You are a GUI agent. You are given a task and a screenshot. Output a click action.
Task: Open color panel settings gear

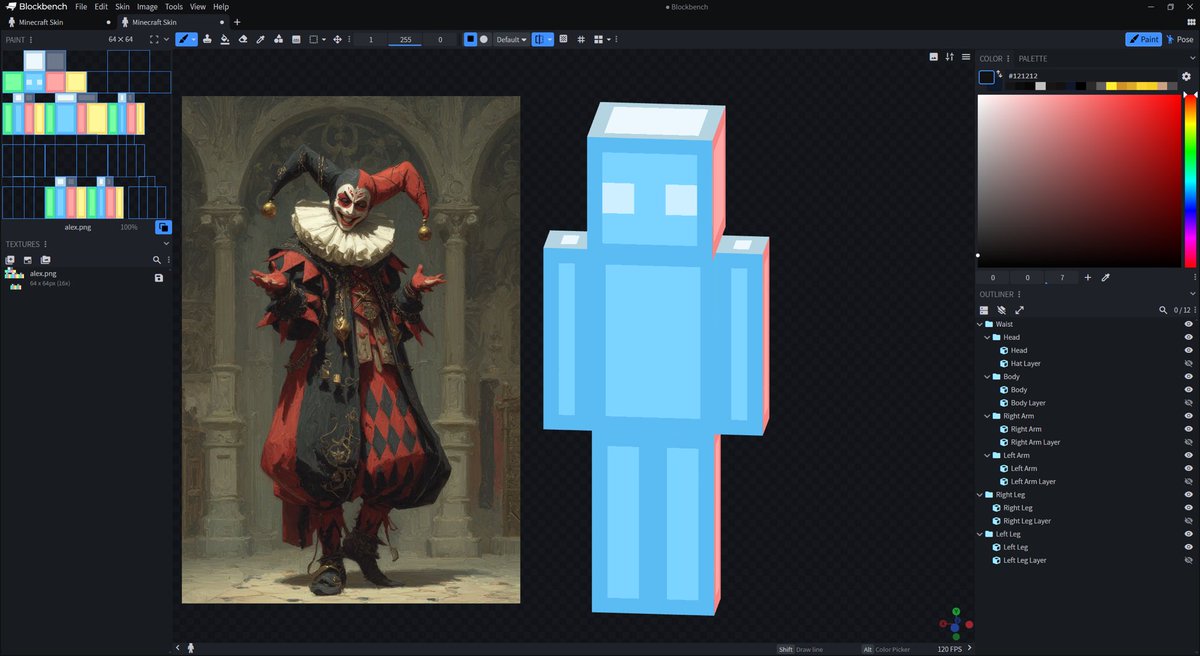click(x=1187, y=76)
